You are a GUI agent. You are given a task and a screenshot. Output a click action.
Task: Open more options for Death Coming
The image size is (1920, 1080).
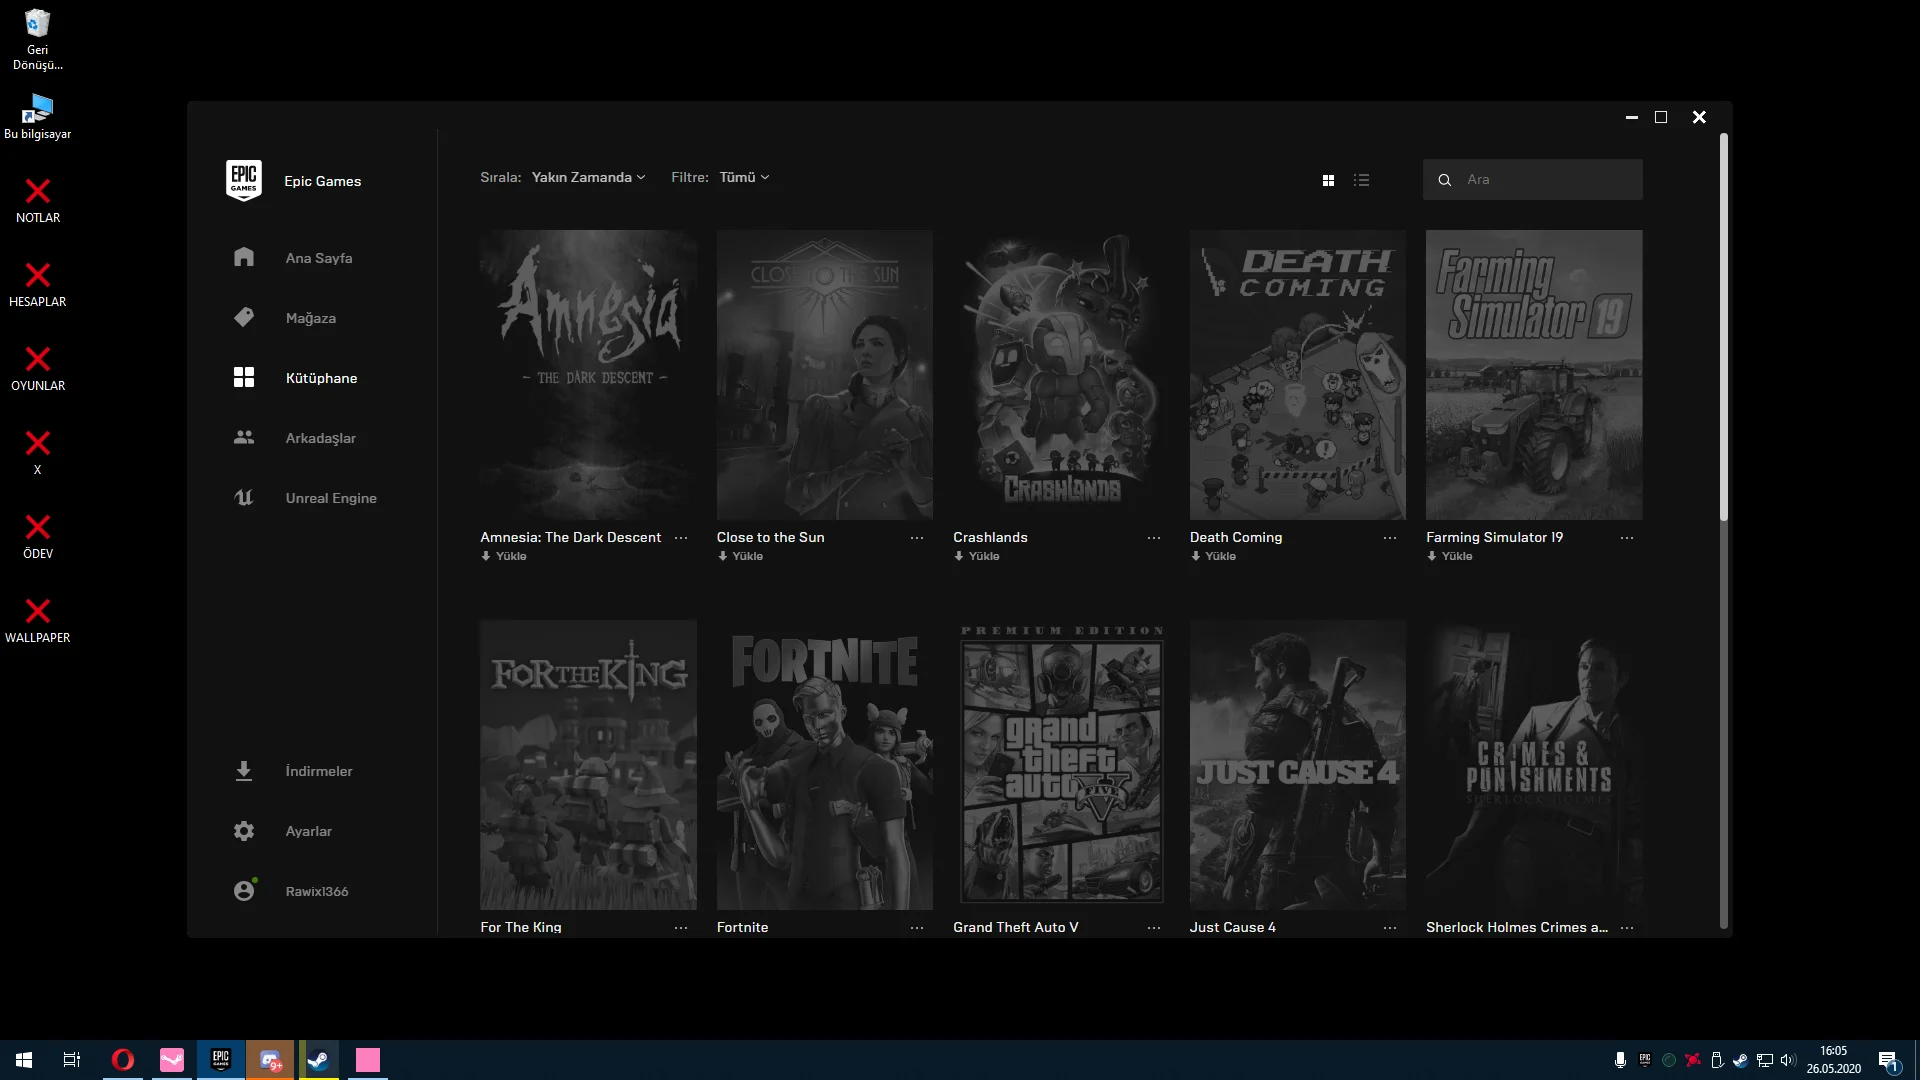pos(1390,538)
